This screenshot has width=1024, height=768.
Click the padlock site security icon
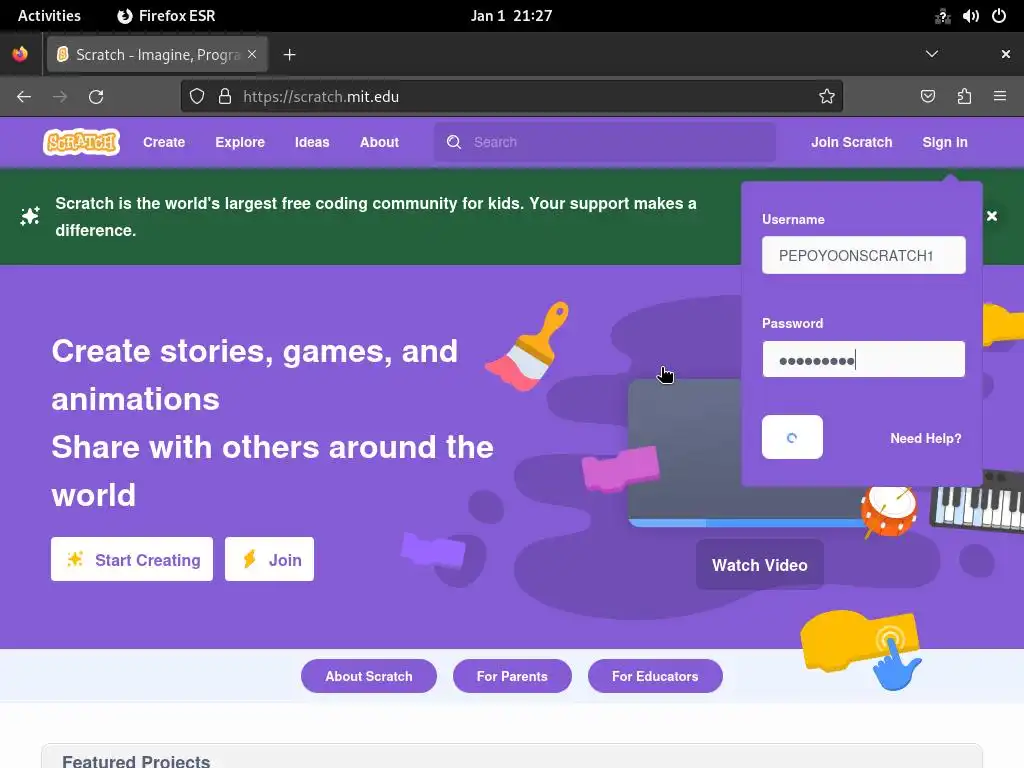pyautogui.click(x=225, y=97)
